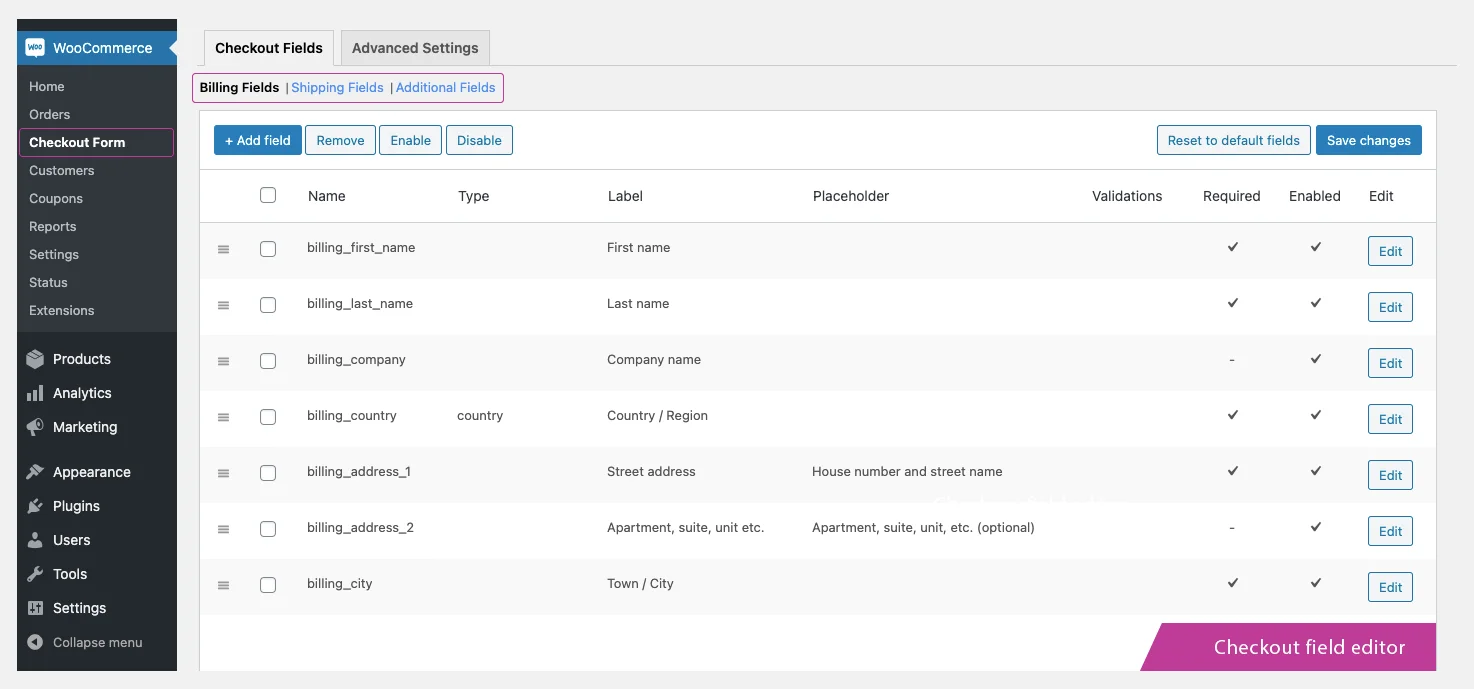Click the WooCommerce logo icon

(x=35, y=47)
